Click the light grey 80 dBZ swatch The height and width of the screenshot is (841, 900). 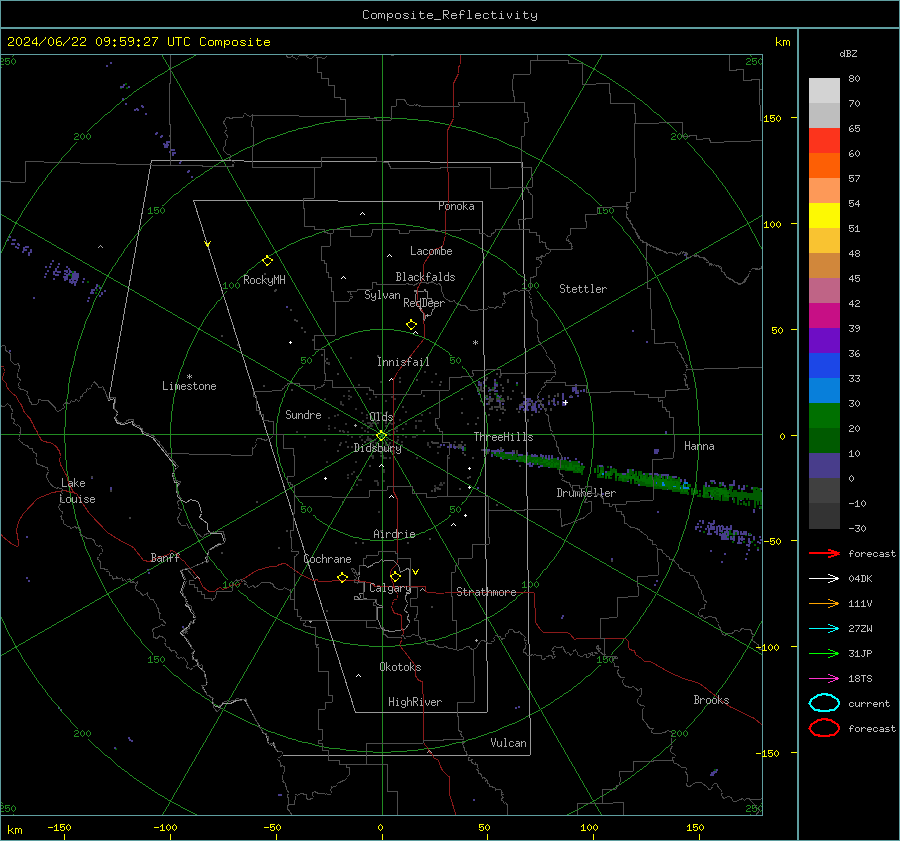(x=824, y=90)
